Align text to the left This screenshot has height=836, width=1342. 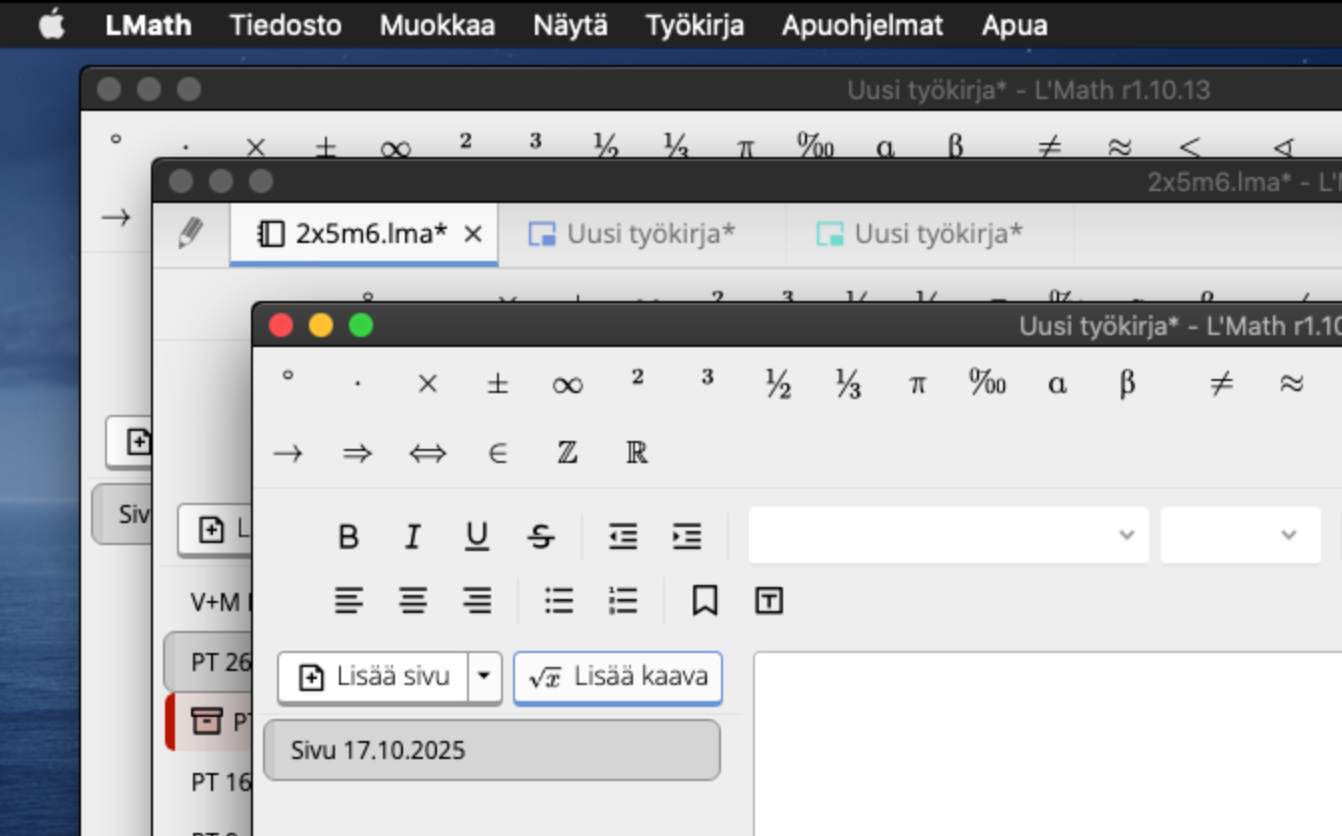coord(348,601)
